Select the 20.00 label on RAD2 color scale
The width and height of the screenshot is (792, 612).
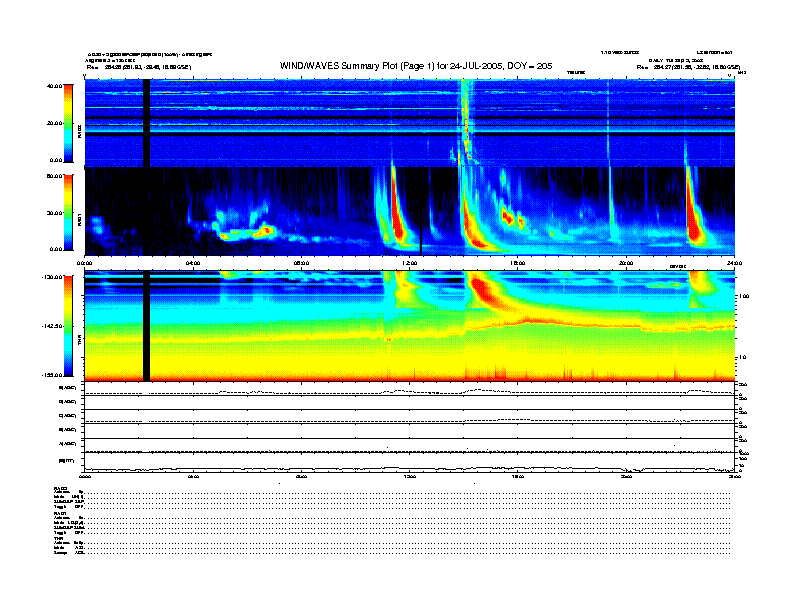click(55, 123)
